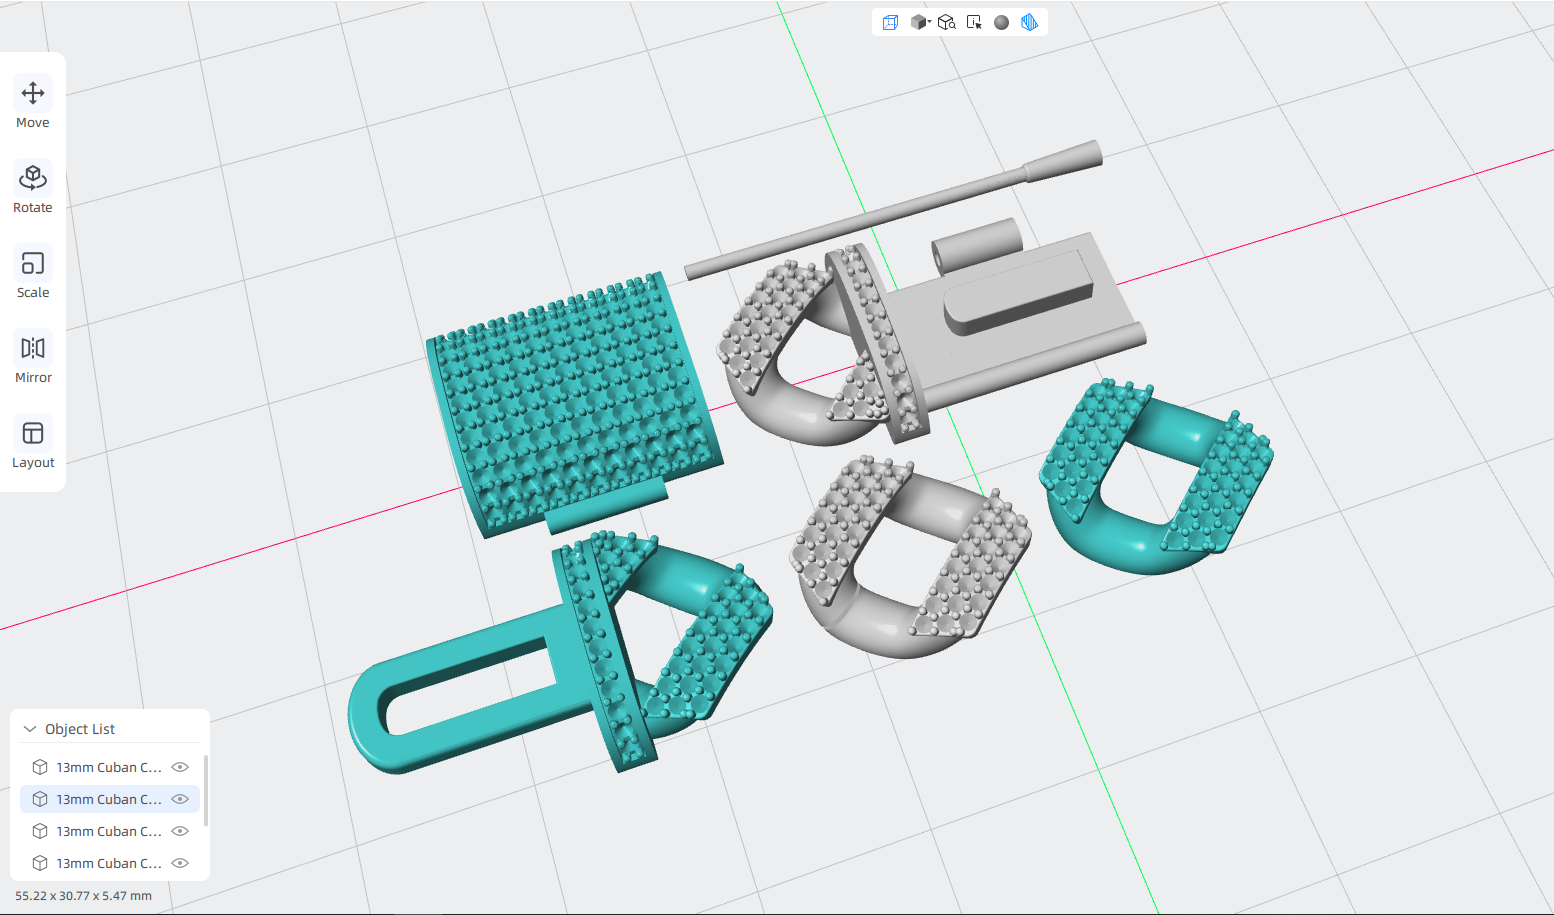
Task: Toggle visibility of the highlighted 13mm Cuban object
Action: [180, 799]
